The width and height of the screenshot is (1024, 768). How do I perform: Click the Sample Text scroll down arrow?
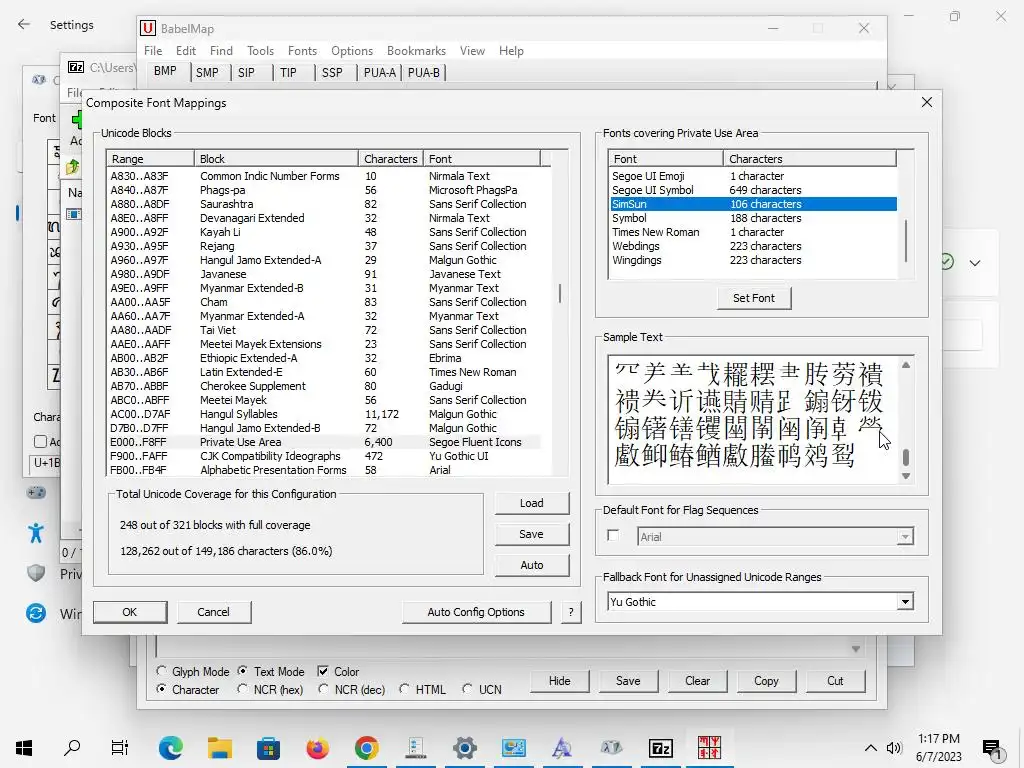[906, 475]
